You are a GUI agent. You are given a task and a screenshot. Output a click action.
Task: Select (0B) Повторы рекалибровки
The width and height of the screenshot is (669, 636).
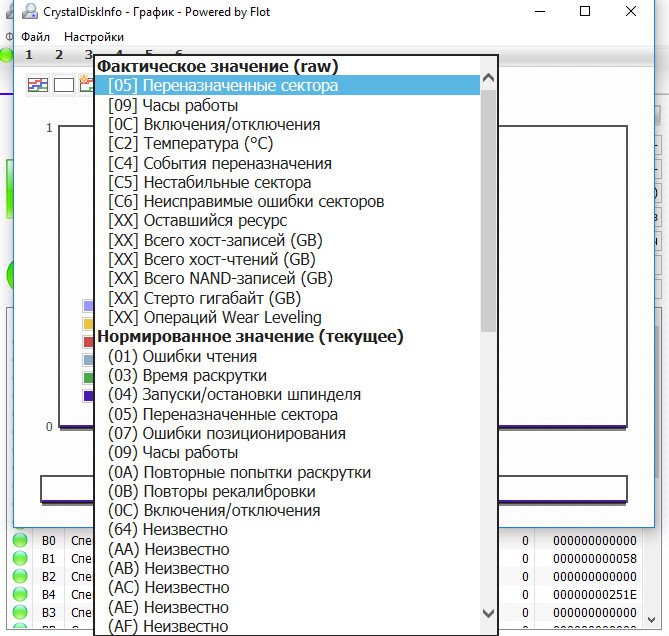[287, 491]
